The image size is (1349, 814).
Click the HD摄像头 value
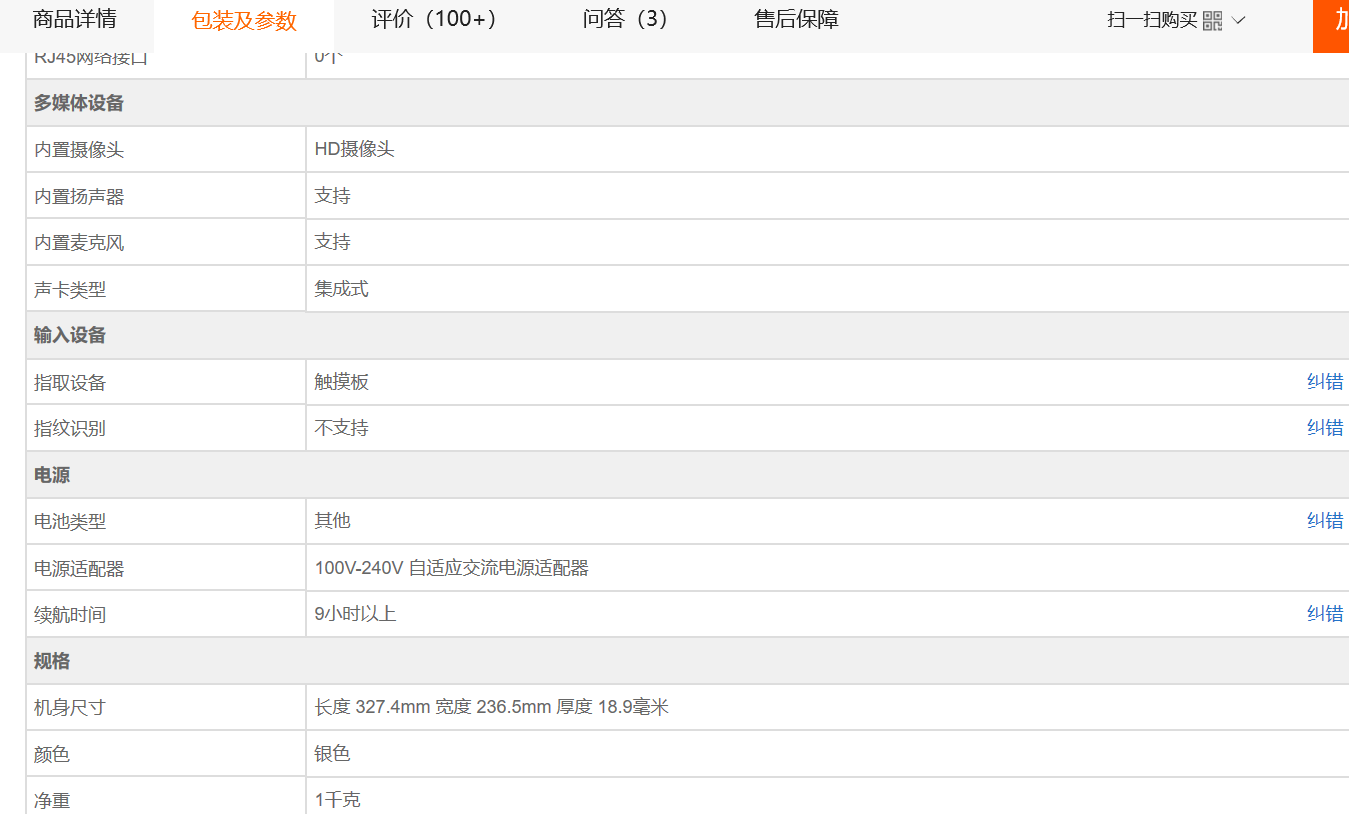pyautogui.click(x=354, y=149)
